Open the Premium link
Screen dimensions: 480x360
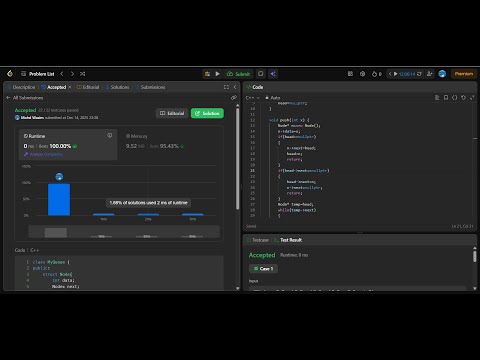(464, 74)
